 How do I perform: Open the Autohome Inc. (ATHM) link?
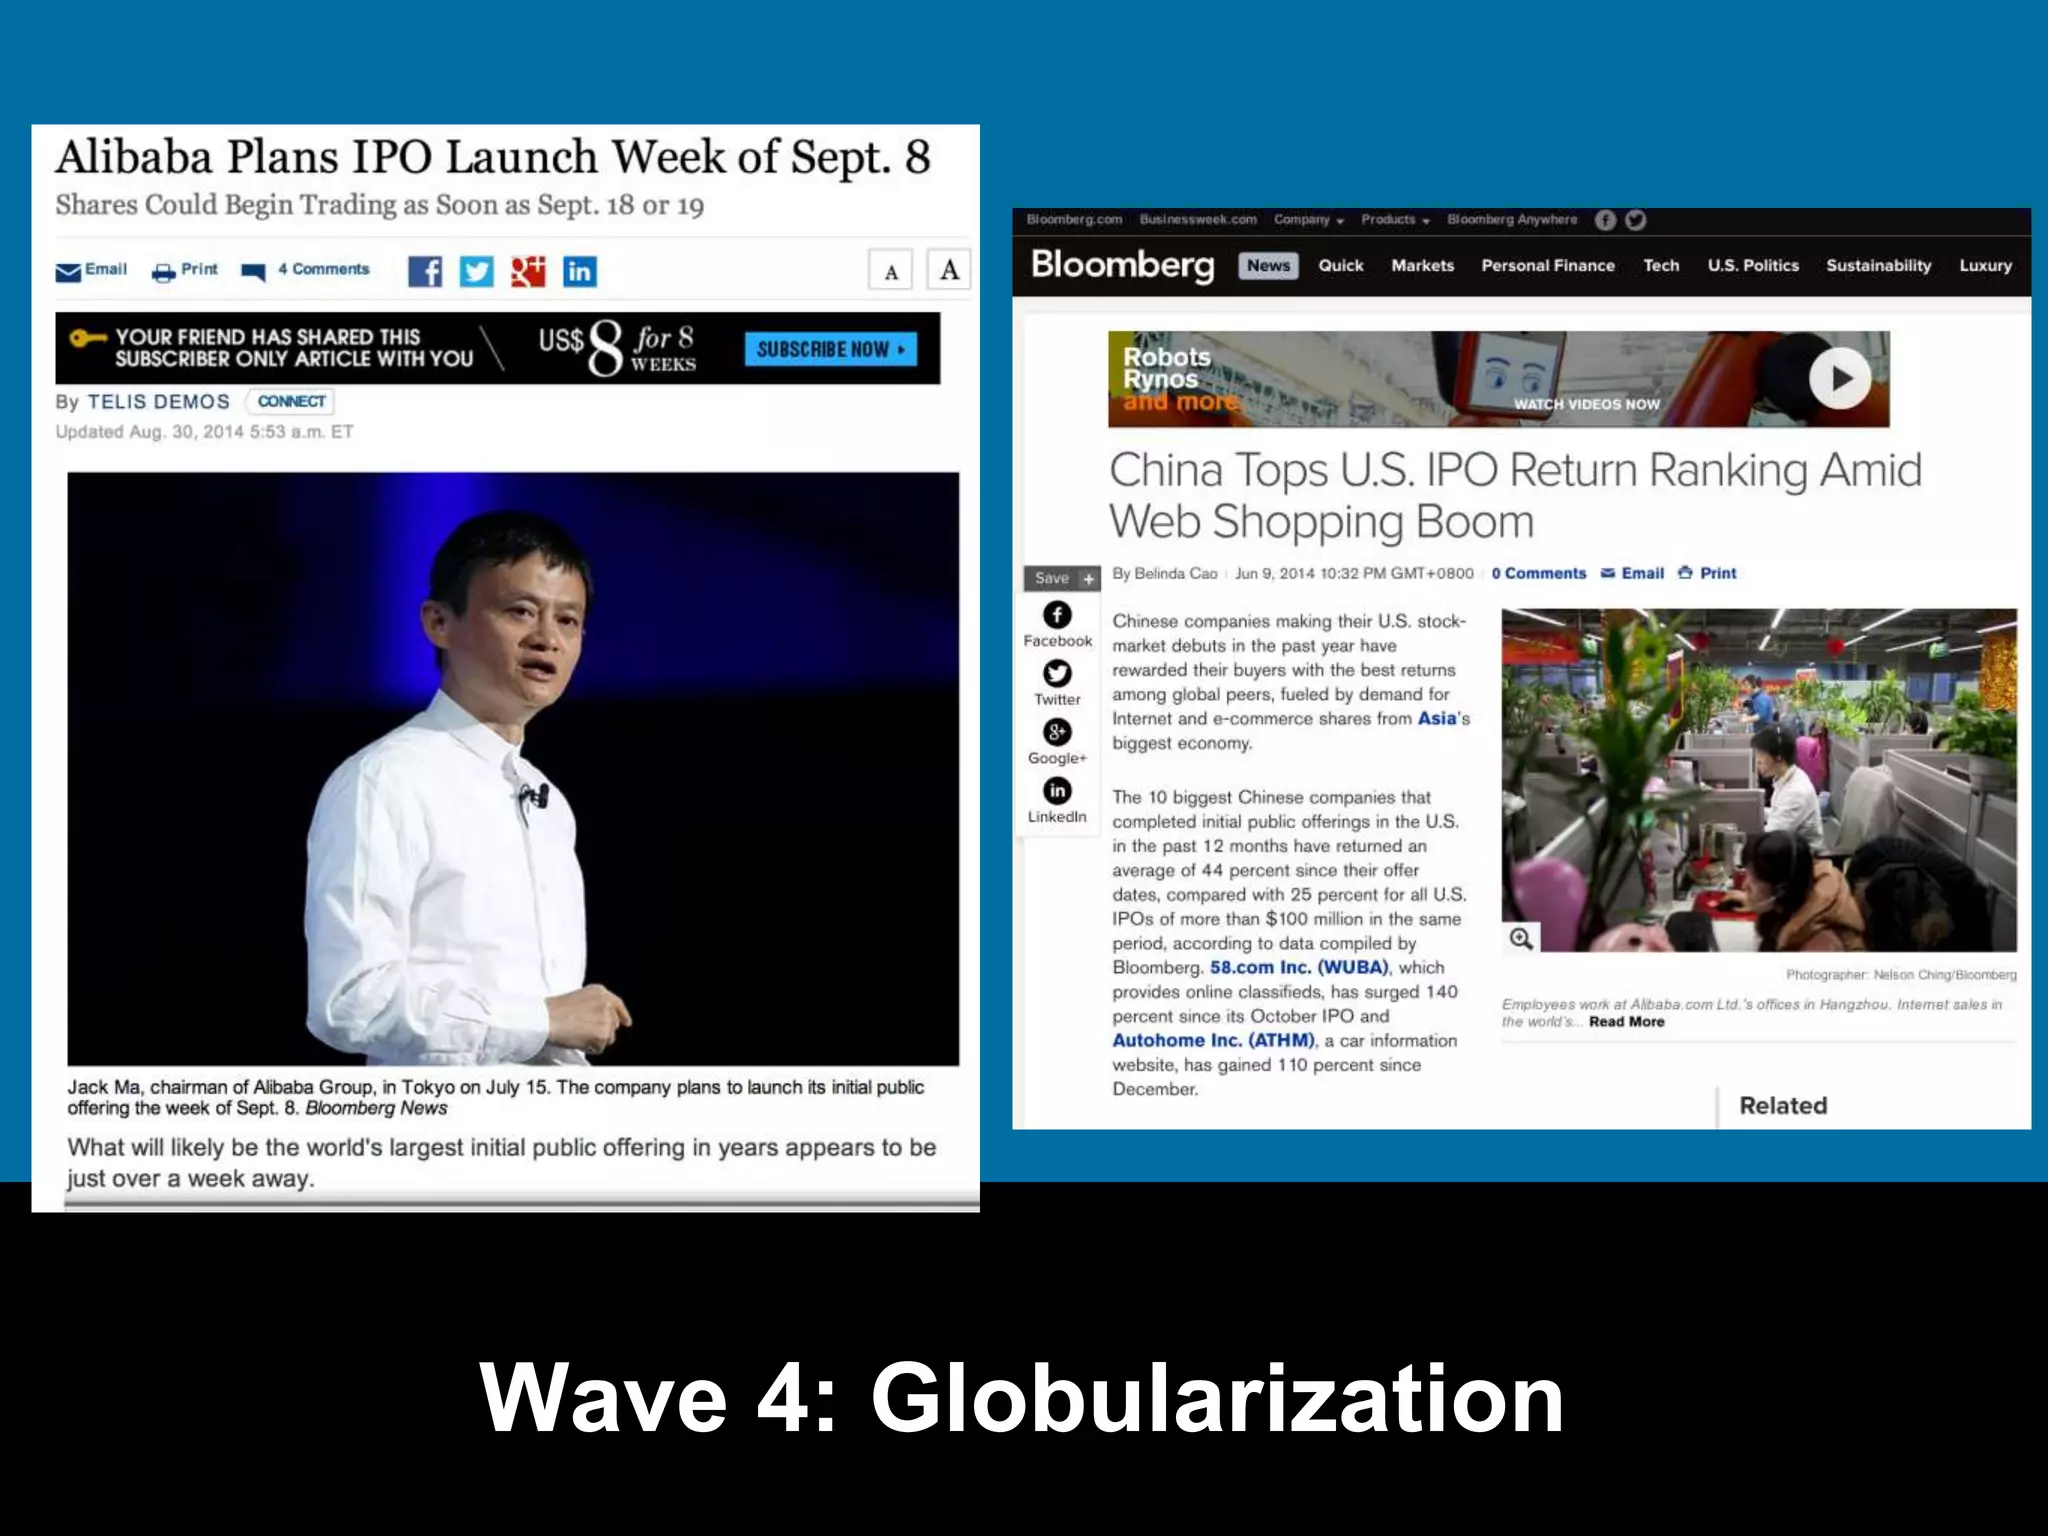[1214, 1040]
